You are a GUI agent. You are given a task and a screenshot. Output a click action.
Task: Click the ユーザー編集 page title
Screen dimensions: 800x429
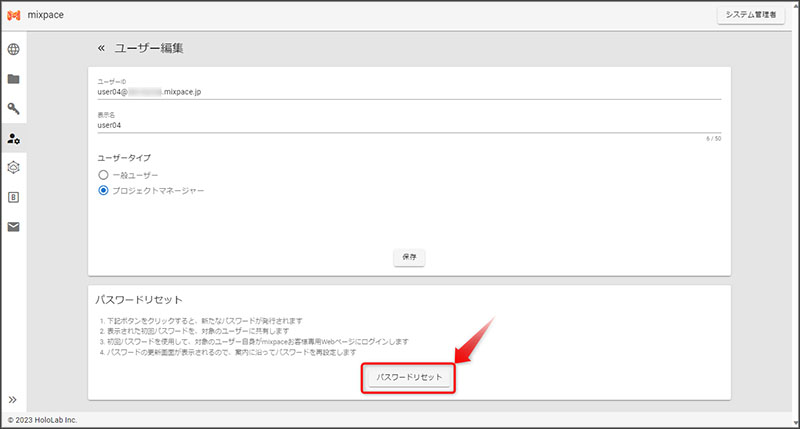(x=149, y=48)
